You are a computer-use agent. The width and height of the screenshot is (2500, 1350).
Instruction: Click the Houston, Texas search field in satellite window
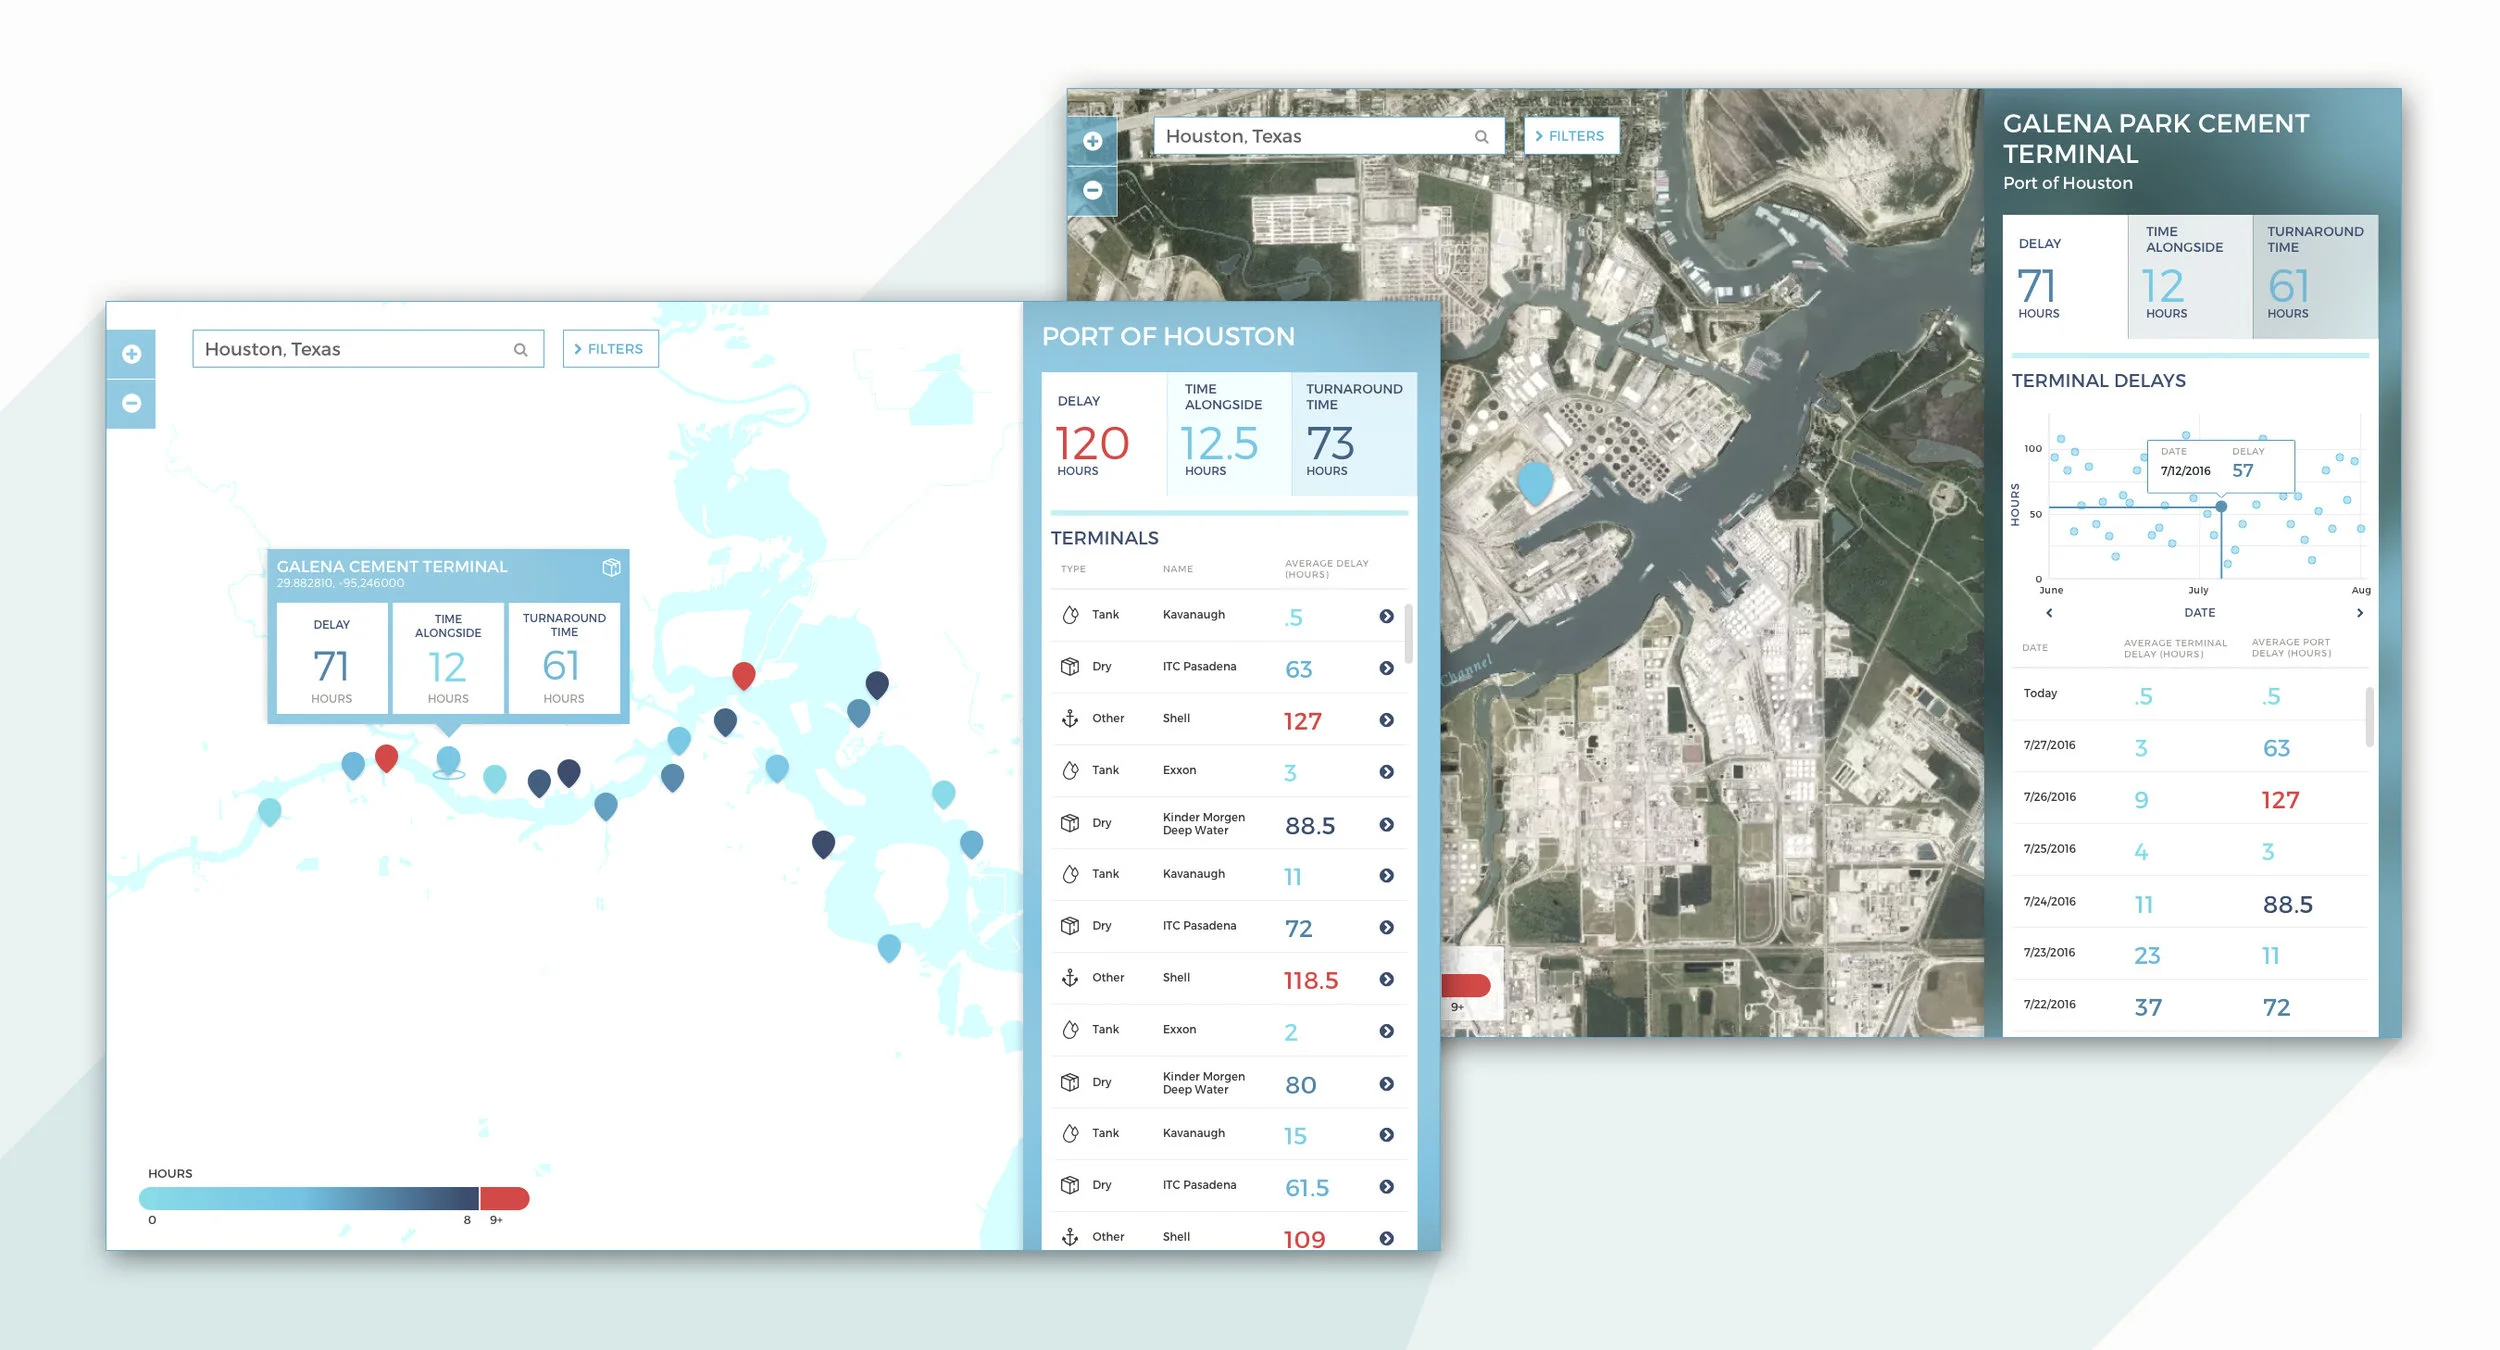1329,136
